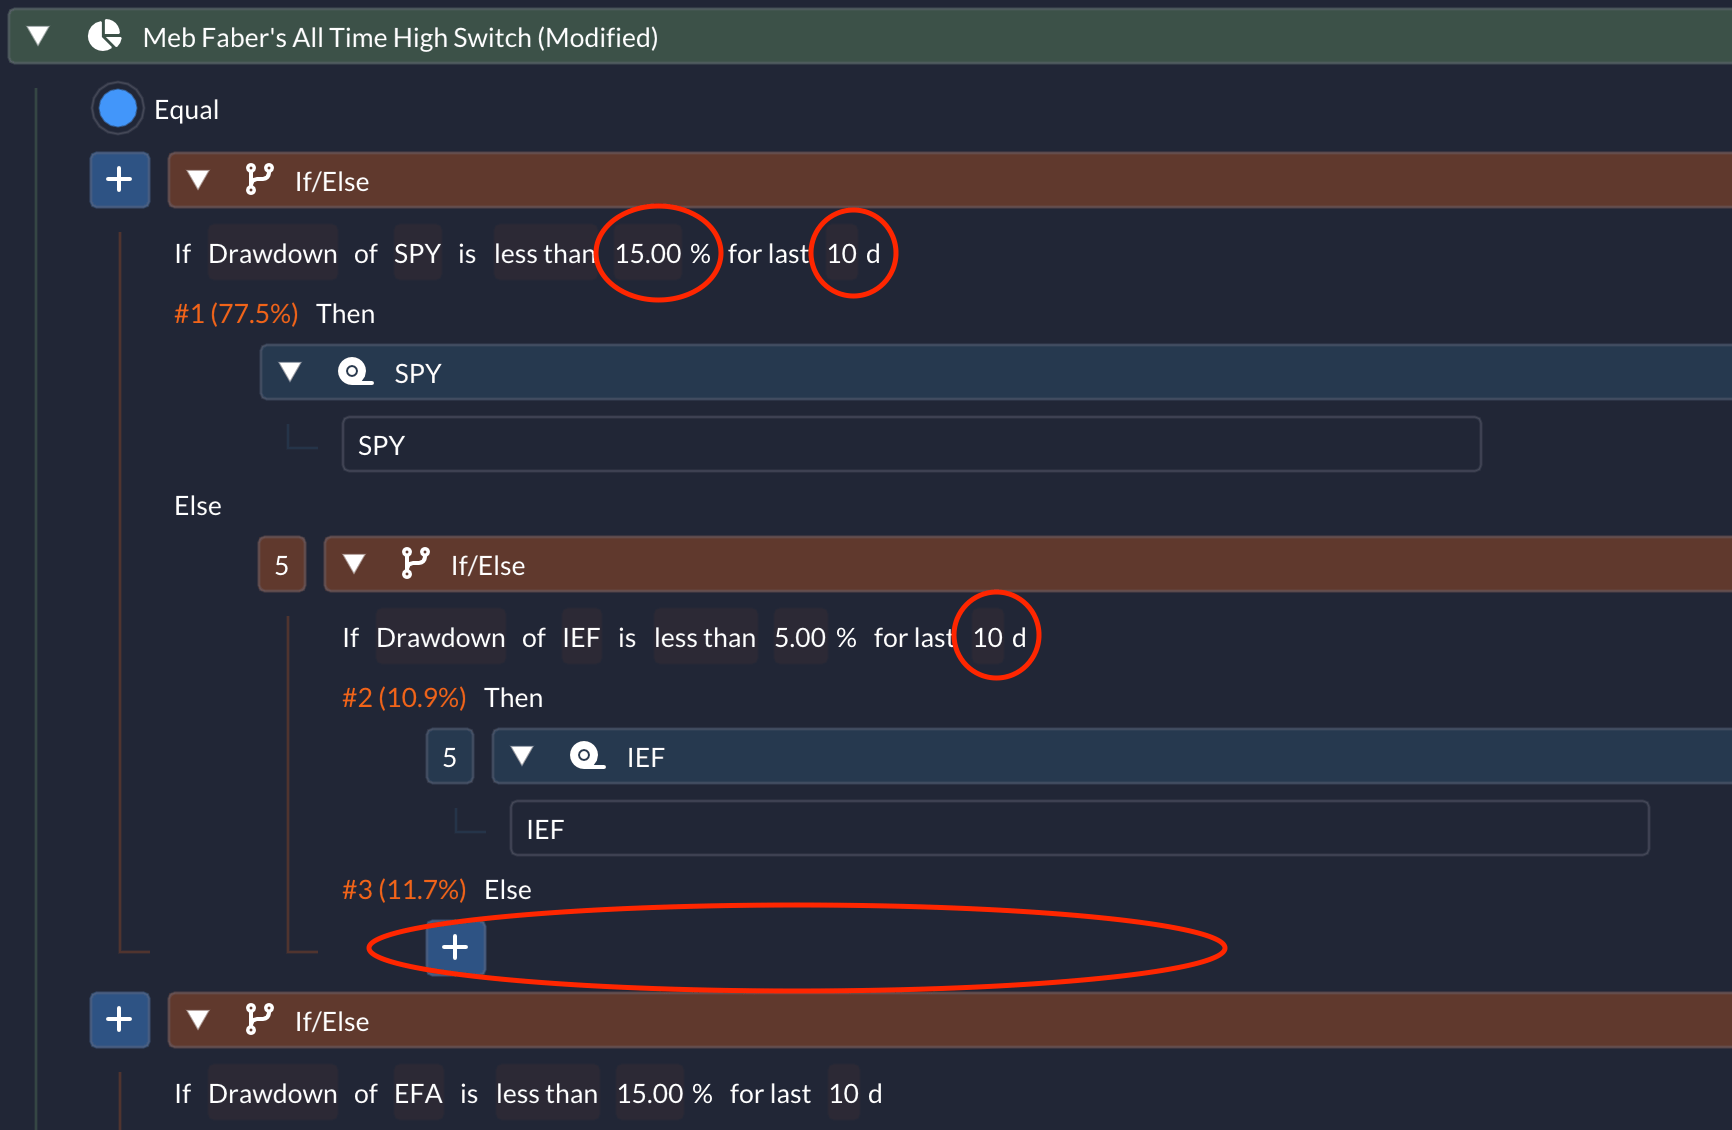Click the asset icon in the SPY header
This screenshot has width=1732, height=1130.
click(x=355, y=372)
